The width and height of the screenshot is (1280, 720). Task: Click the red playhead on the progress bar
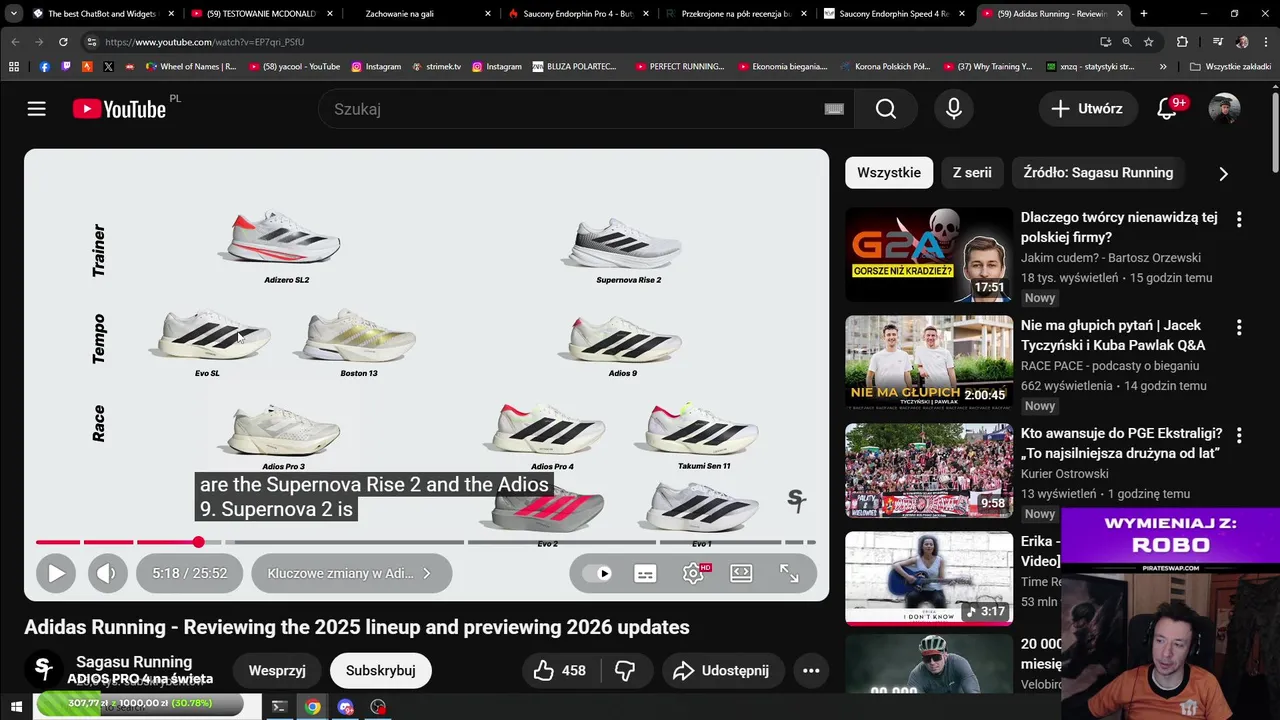[x=198, y=542]
